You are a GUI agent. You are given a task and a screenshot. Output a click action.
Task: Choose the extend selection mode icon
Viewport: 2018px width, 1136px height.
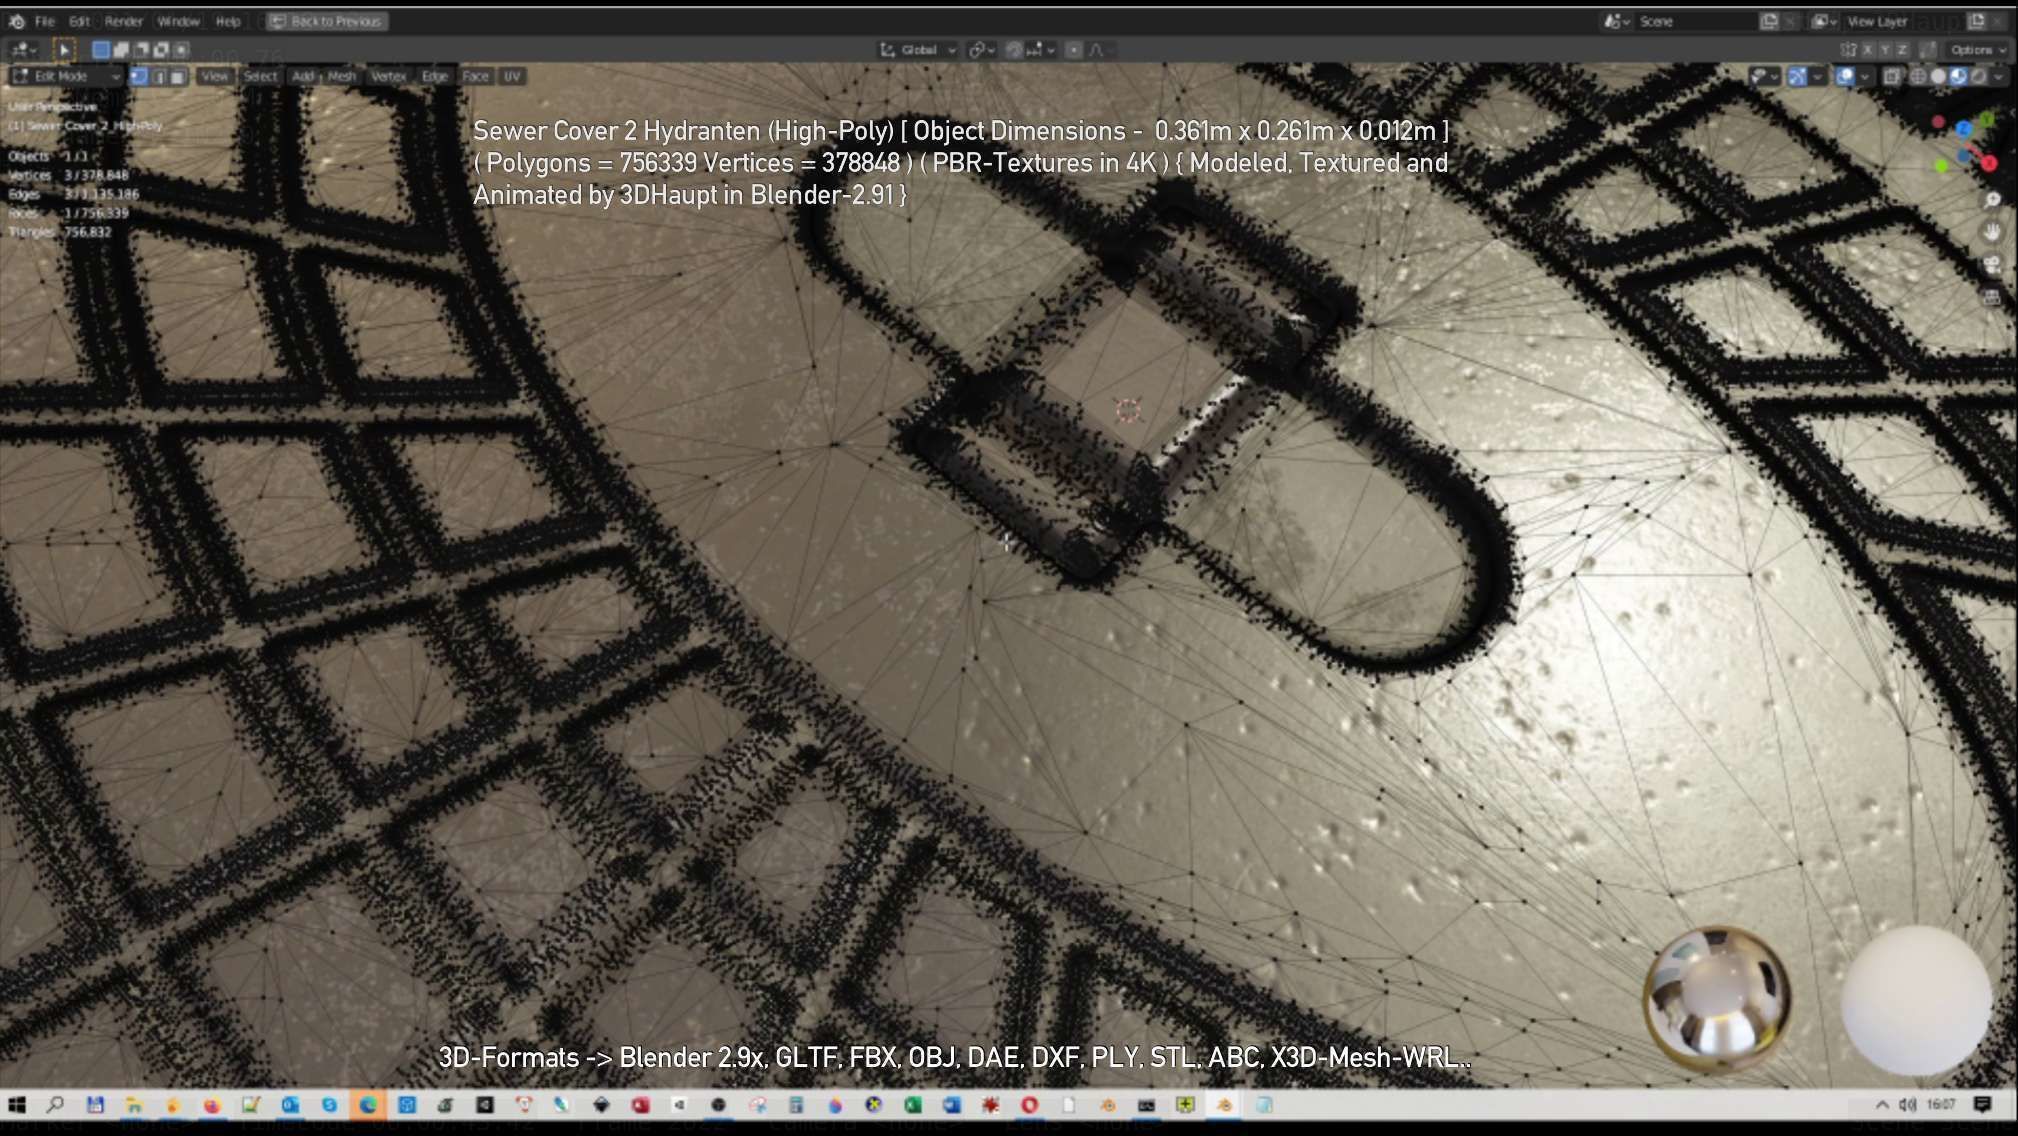[x=121, y=49]
